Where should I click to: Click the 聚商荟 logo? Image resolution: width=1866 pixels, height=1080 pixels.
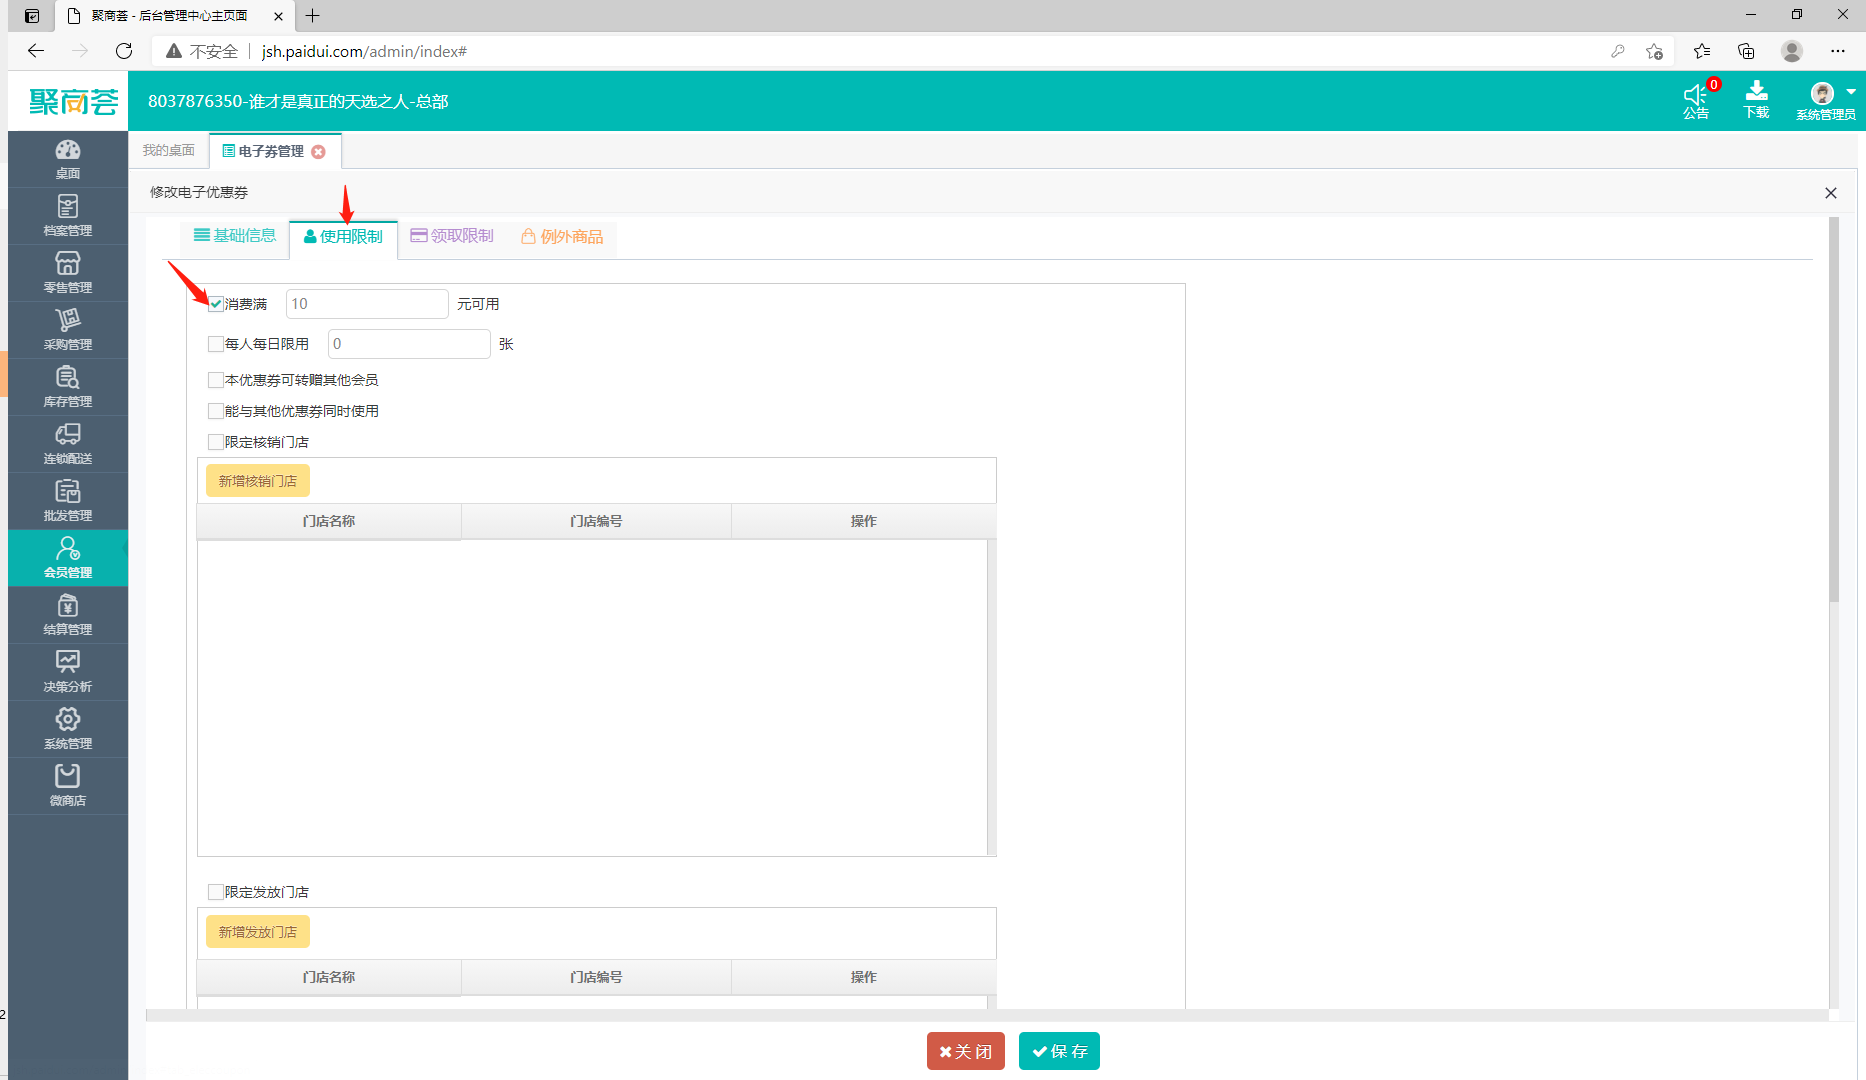click(73, 101)
